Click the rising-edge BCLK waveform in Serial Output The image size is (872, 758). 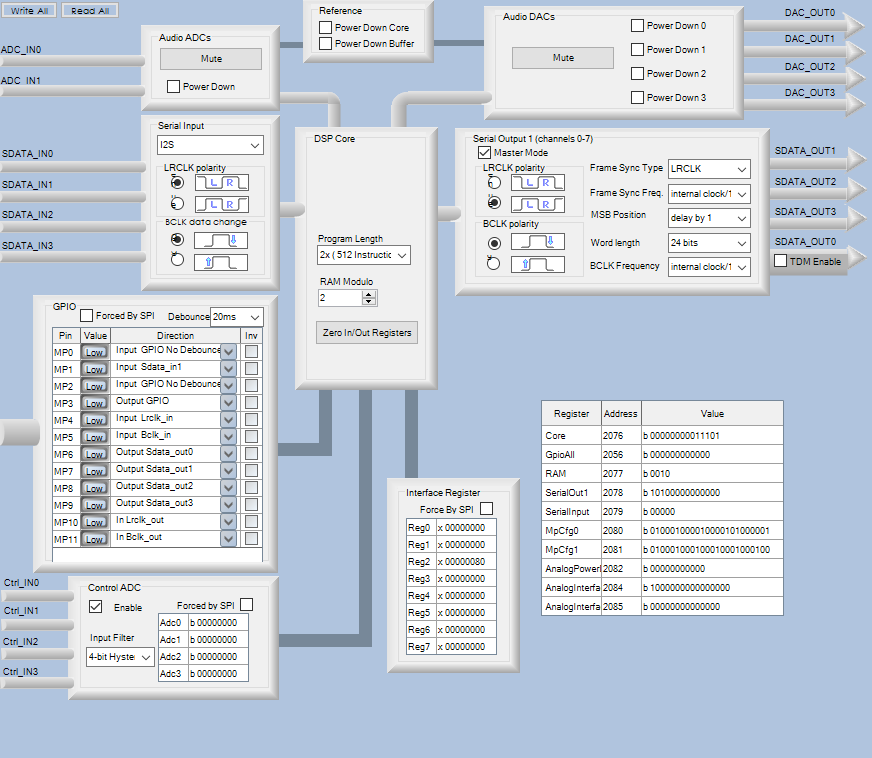[x=538, y=265]
